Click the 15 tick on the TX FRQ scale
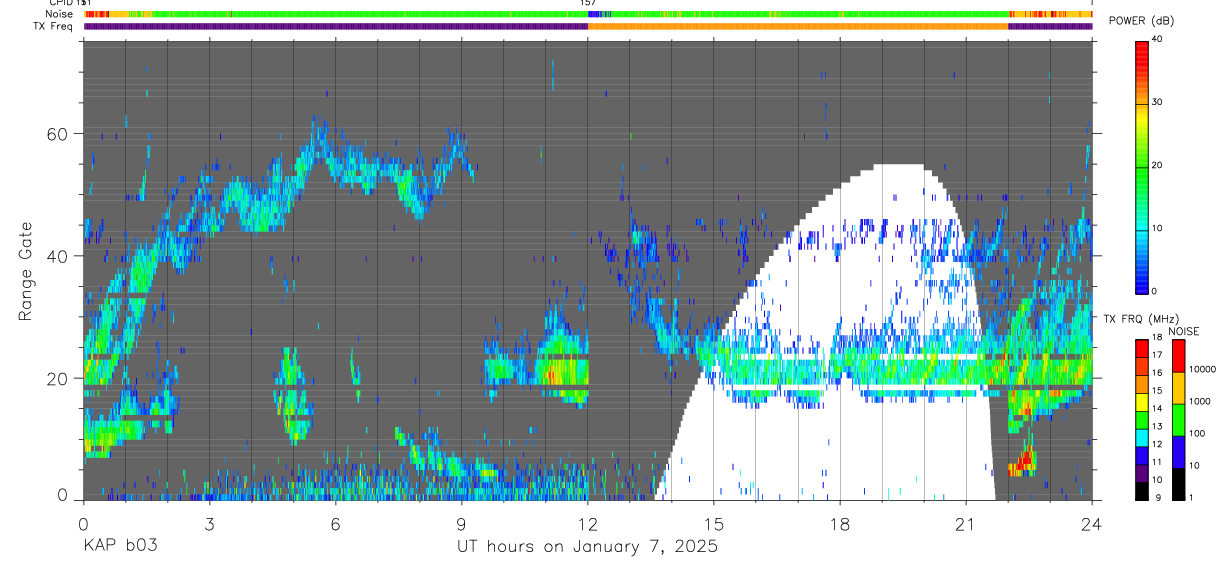 pyautogui.click(x=1157, y=390)
